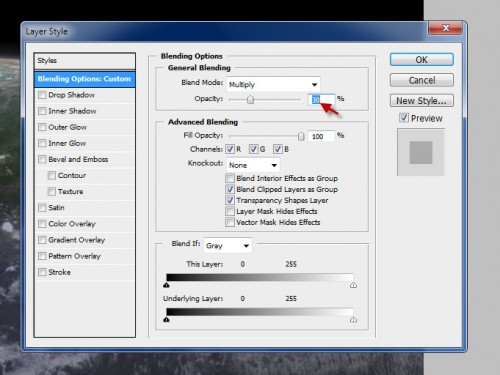
Task: Turn on Gradient Overlay checkbox
Action: pyautogui.click(x=42, y=240)
